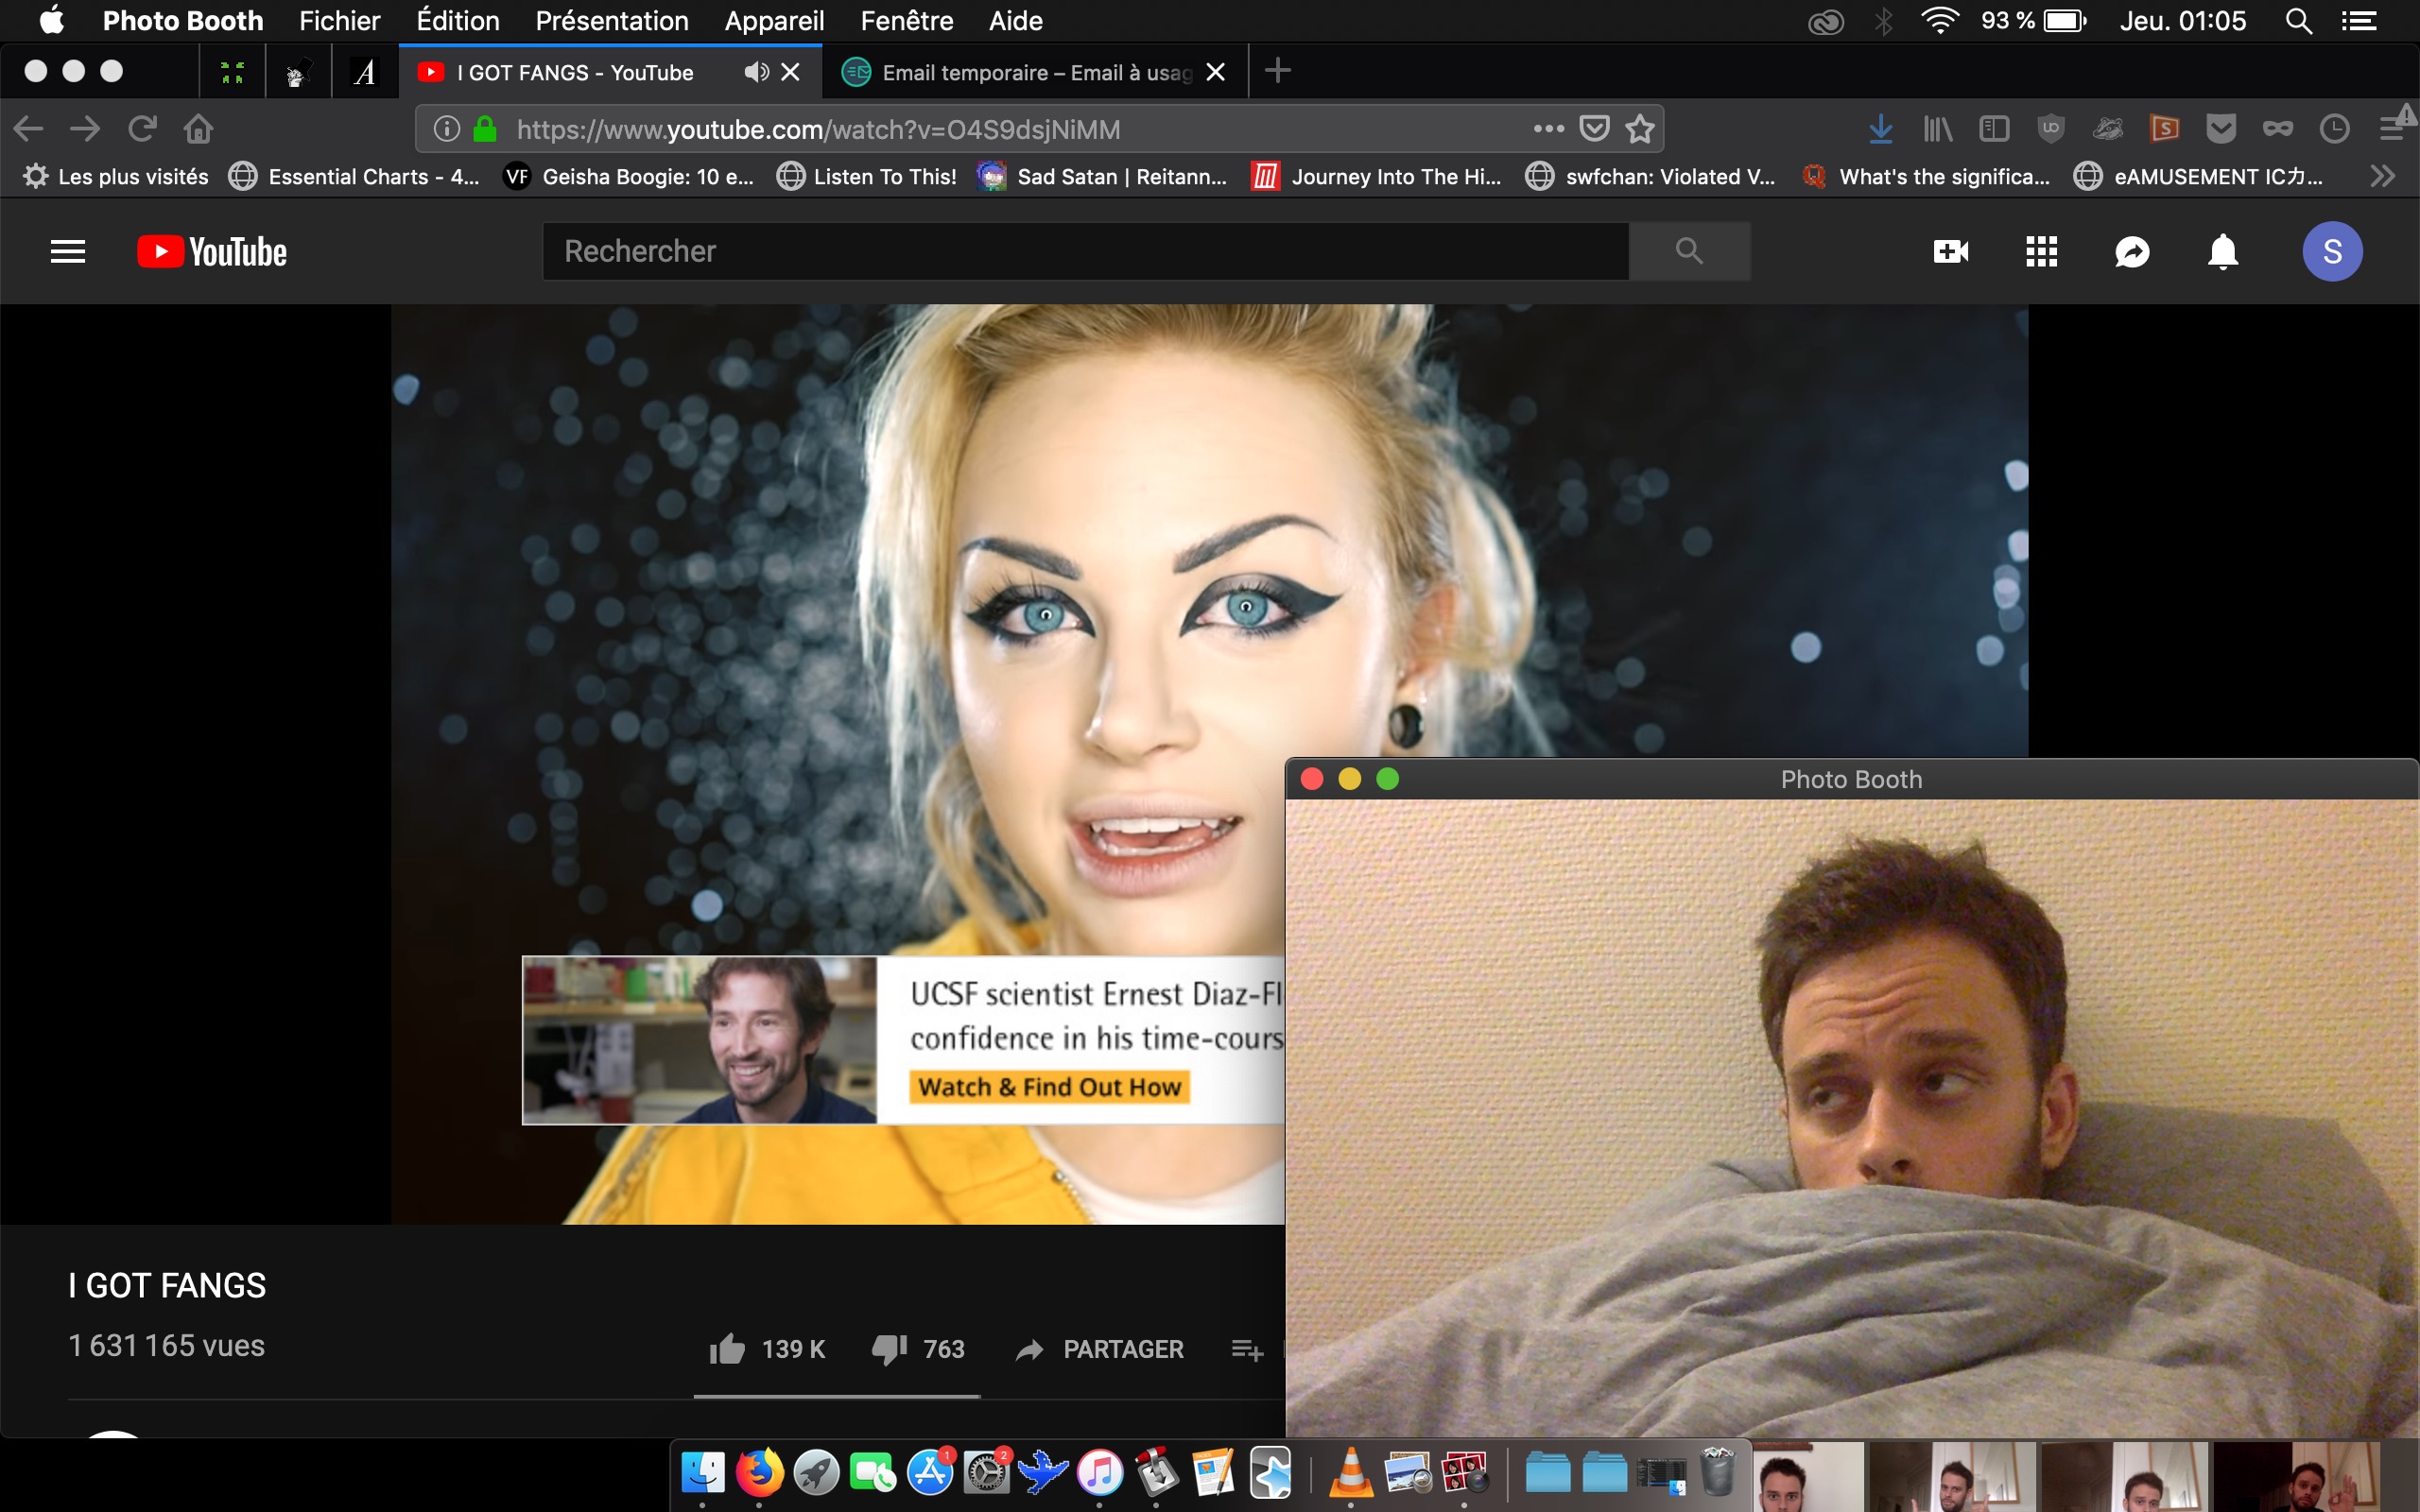Save page to Pocket in address bar
Screen dimensions: 2420x1512
(x=1594, y=128)
